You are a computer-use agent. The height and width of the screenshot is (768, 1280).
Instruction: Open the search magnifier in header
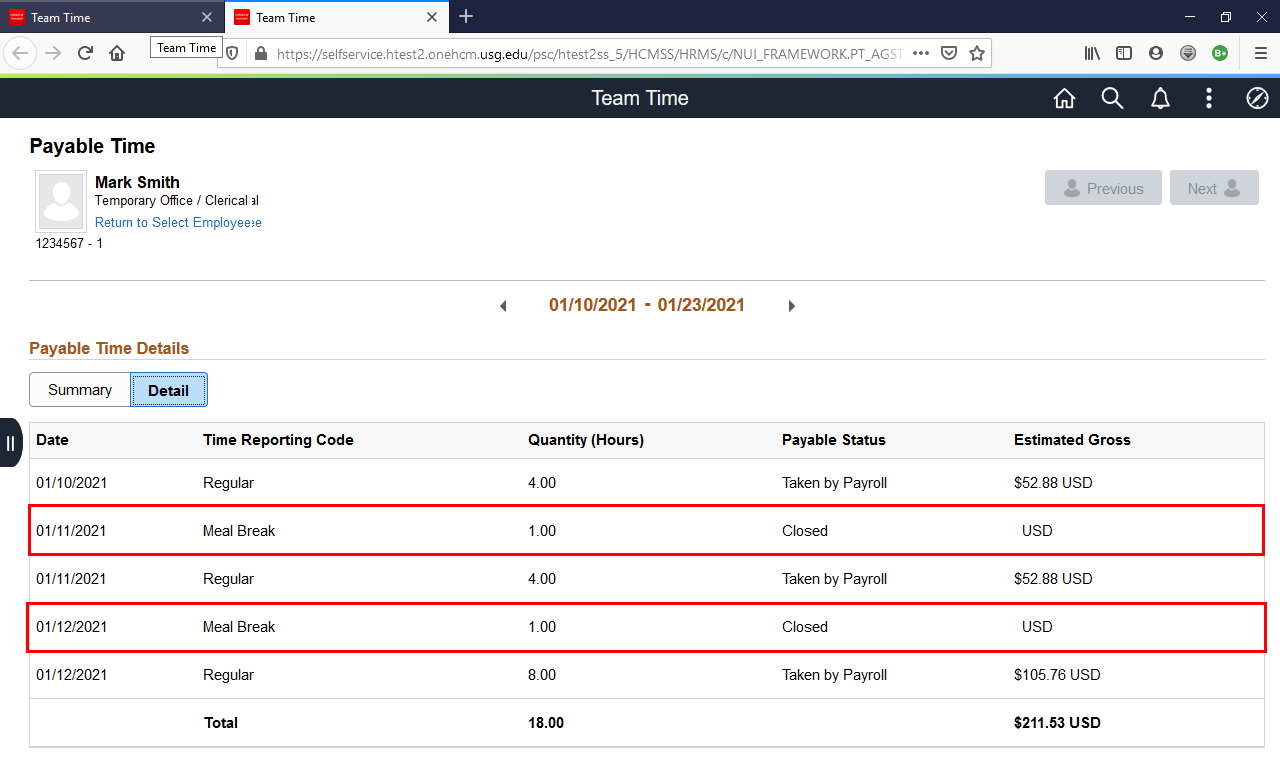[1112, 98]
